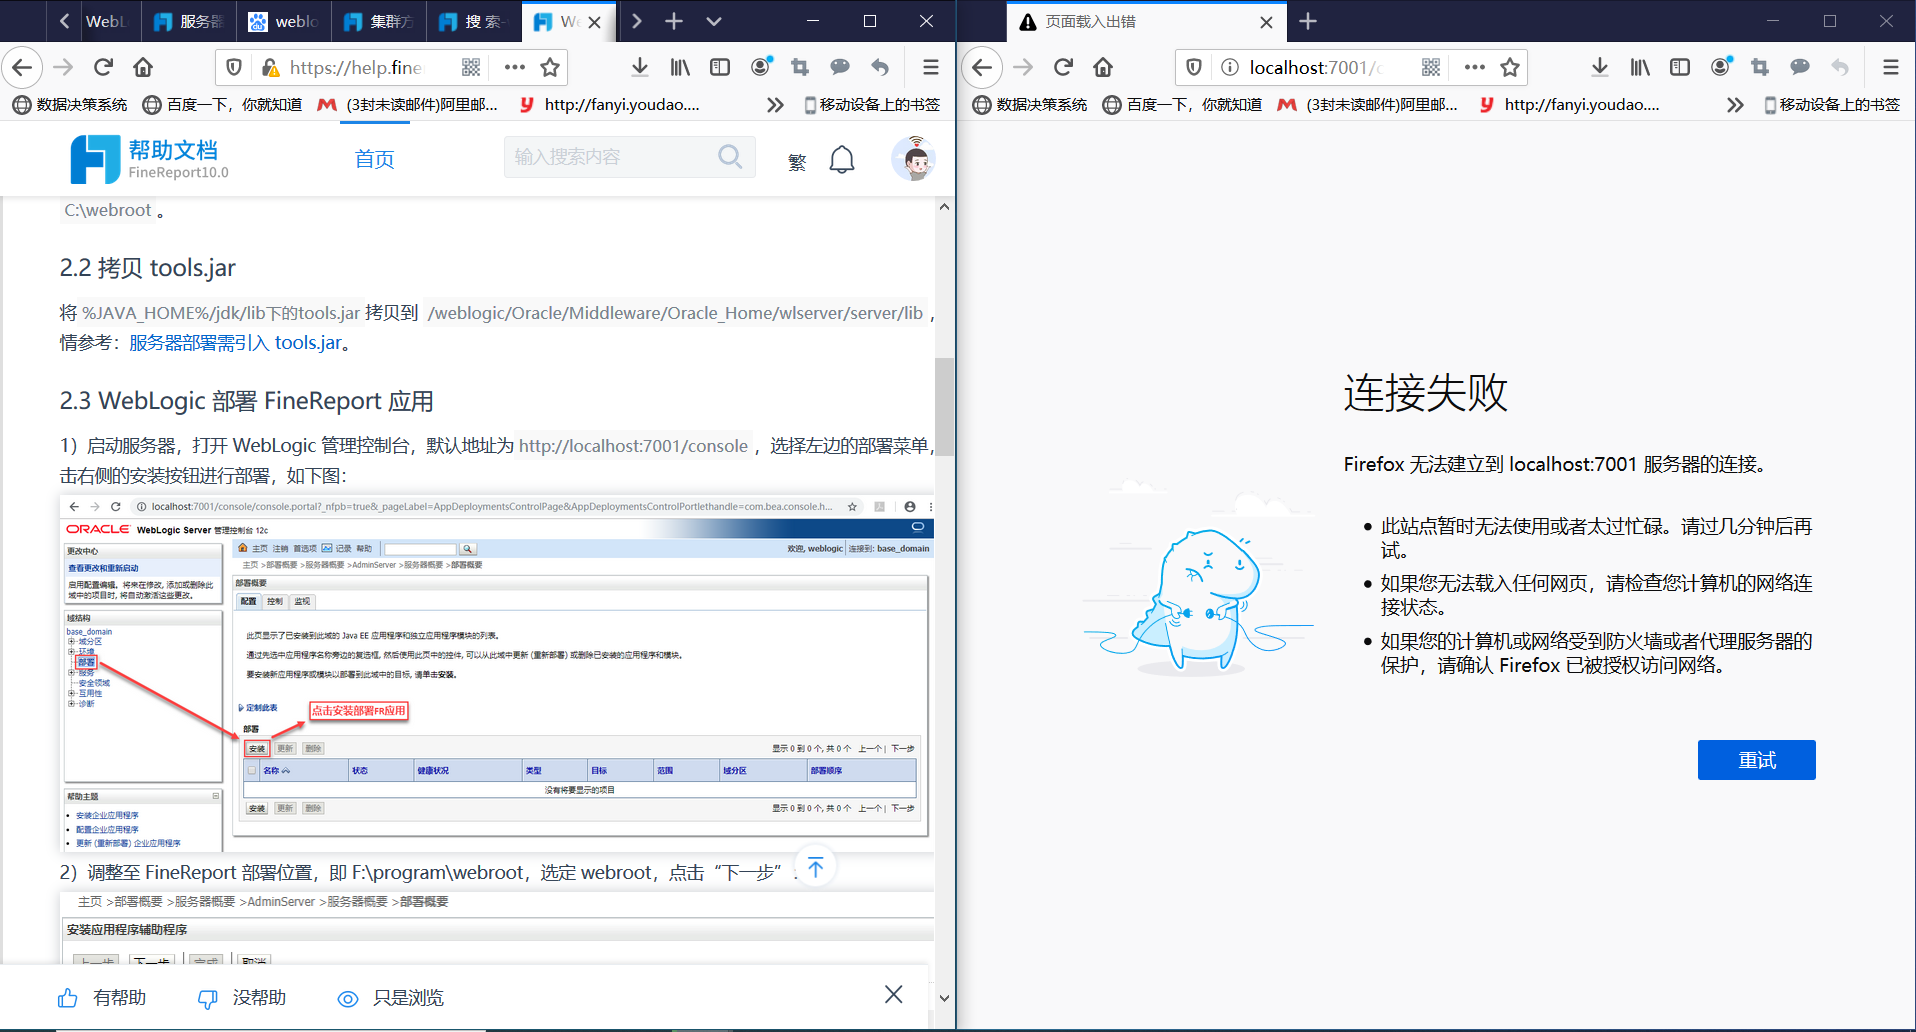The height and width of the screenshot is (1032, 1916).
Task: Close 页面载入出错 tab
Action: 1266,22
